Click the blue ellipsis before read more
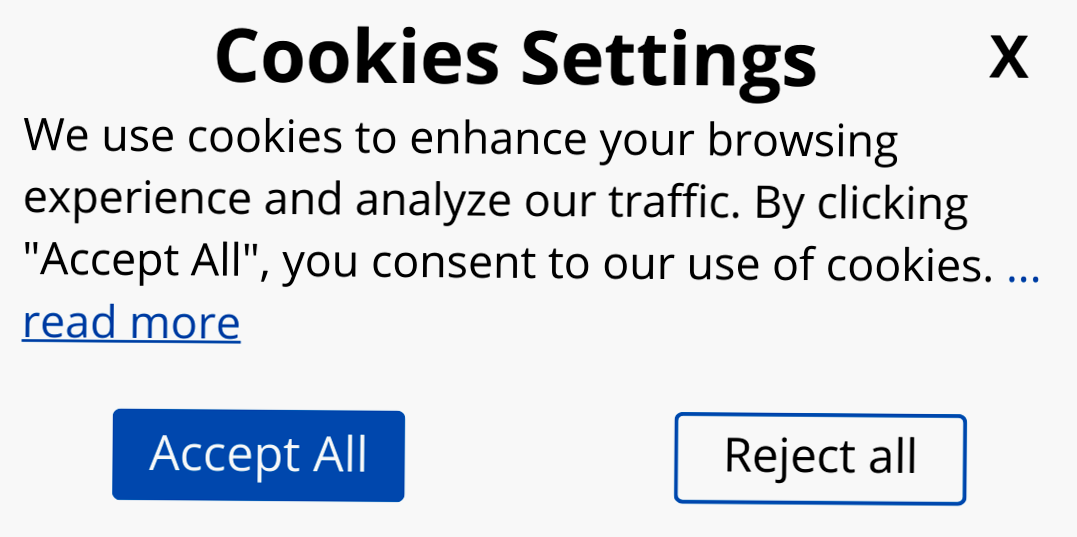Screen dimensions: 1077x537 pos(1023,266)
